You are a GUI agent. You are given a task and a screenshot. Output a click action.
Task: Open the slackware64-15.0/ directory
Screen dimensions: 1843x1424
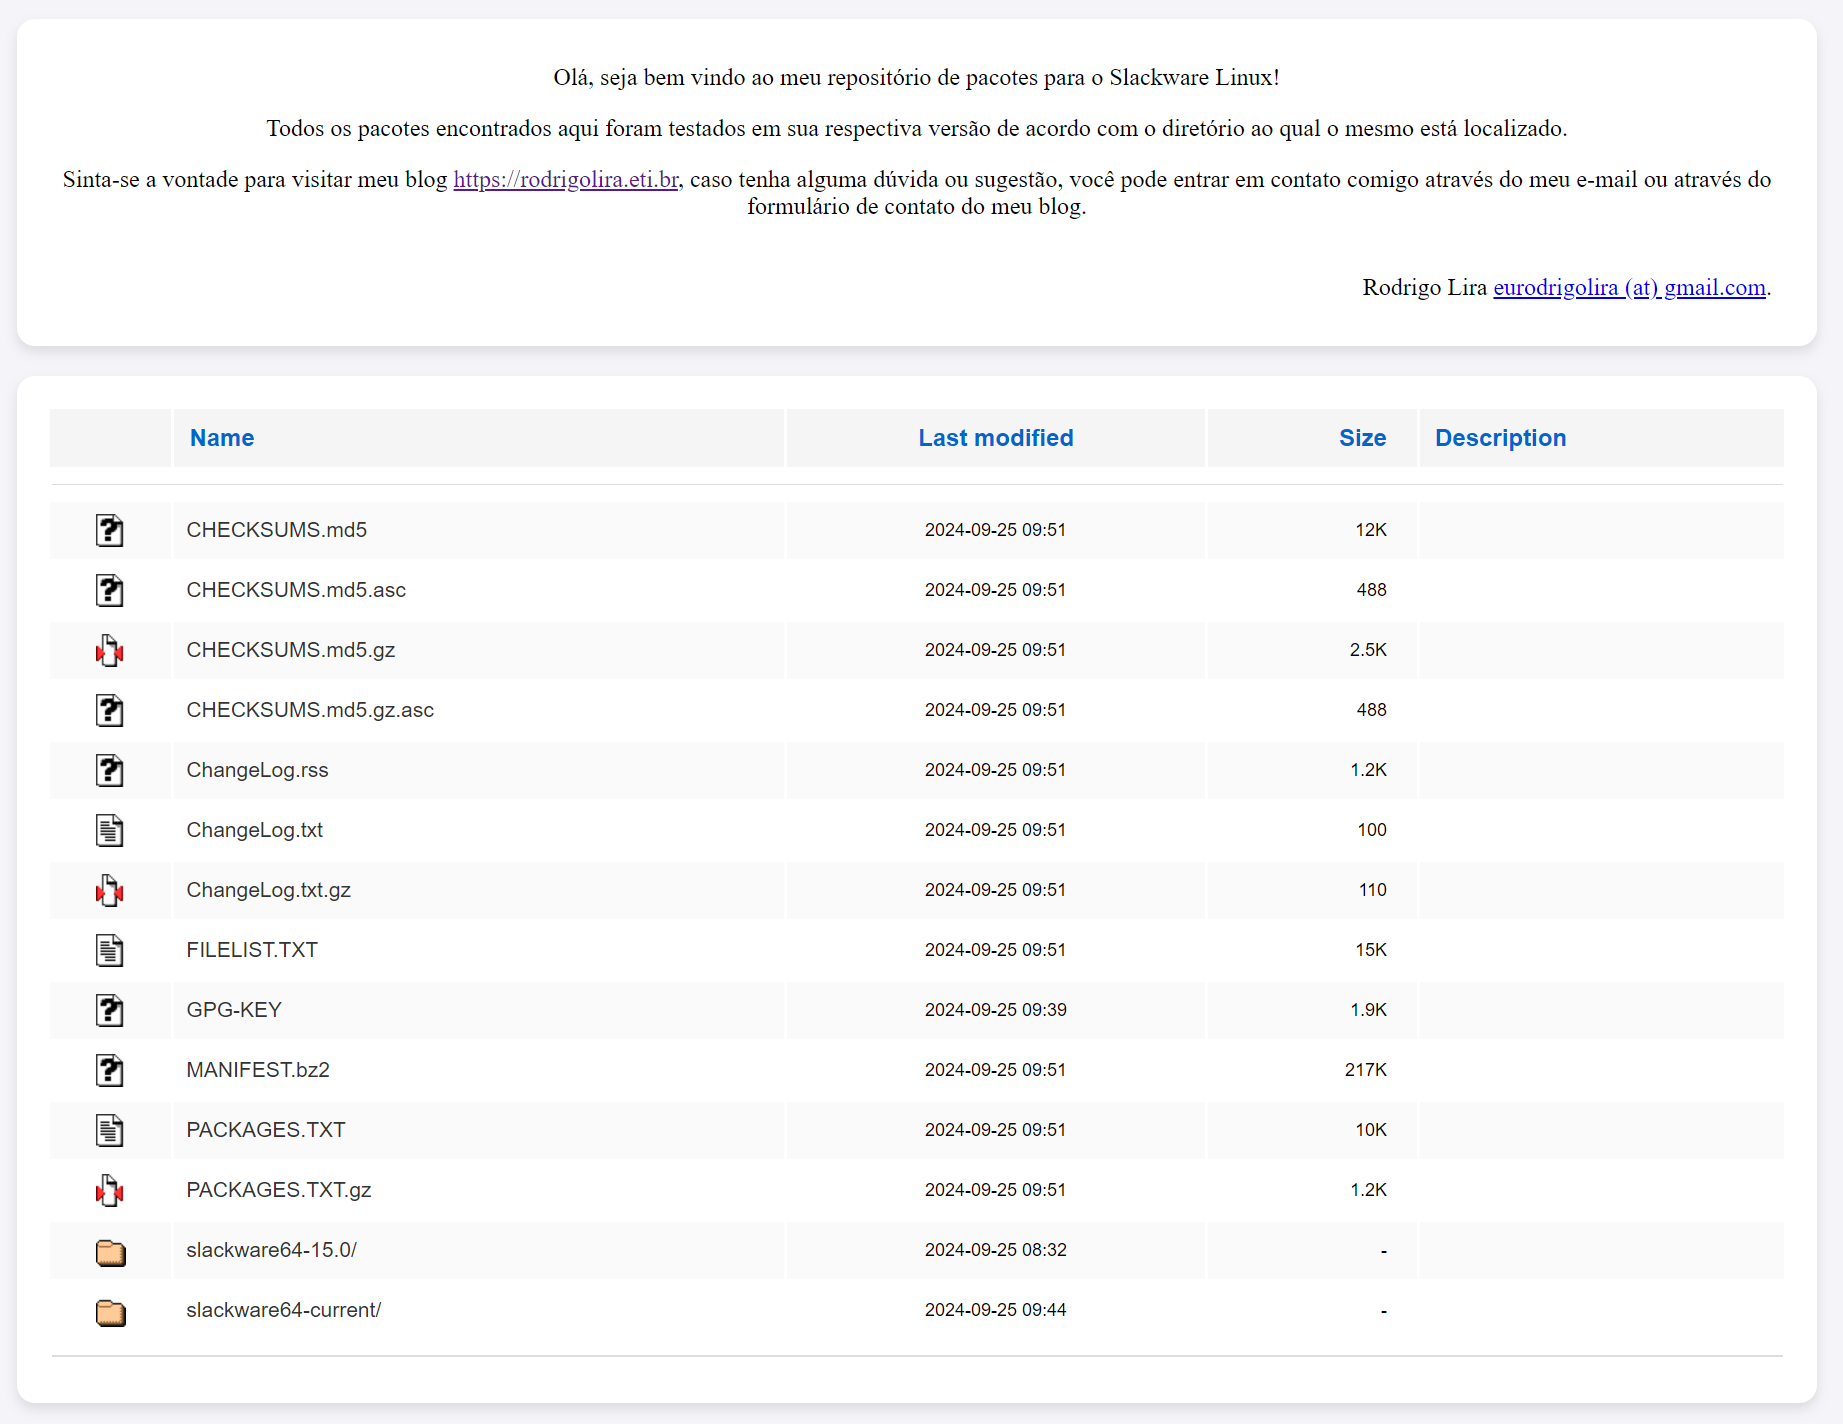tap(271, 1250)
